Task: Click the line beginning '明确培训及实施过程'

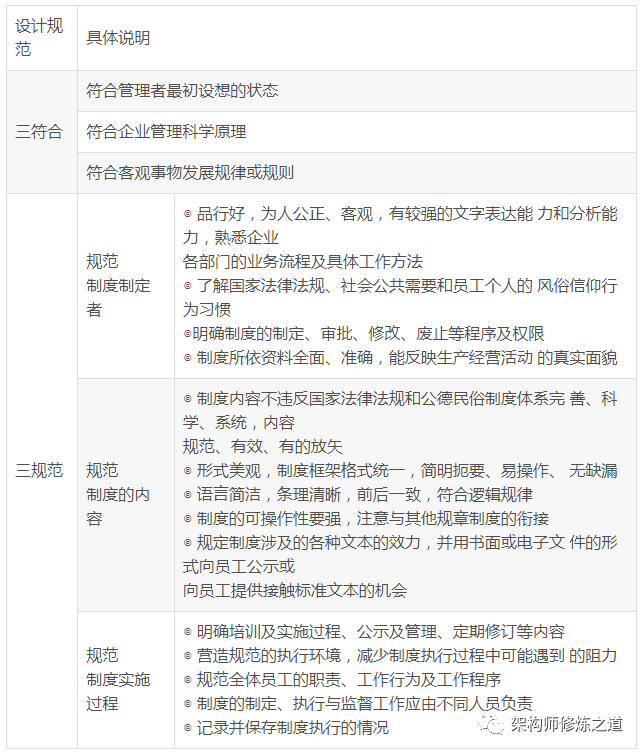Action: 374,632
